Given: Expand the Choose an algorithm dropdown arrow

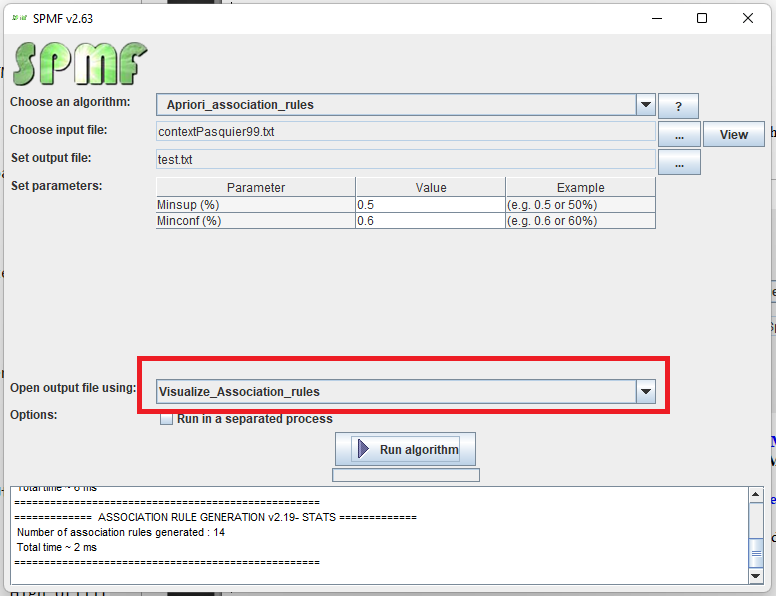Looking at the screenshot, I should pyautogui.click(x=645, y=104).
